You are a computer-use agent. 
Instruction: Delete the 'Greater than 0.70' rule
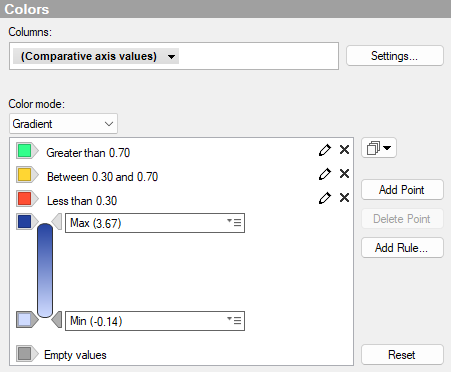[344, 150]
